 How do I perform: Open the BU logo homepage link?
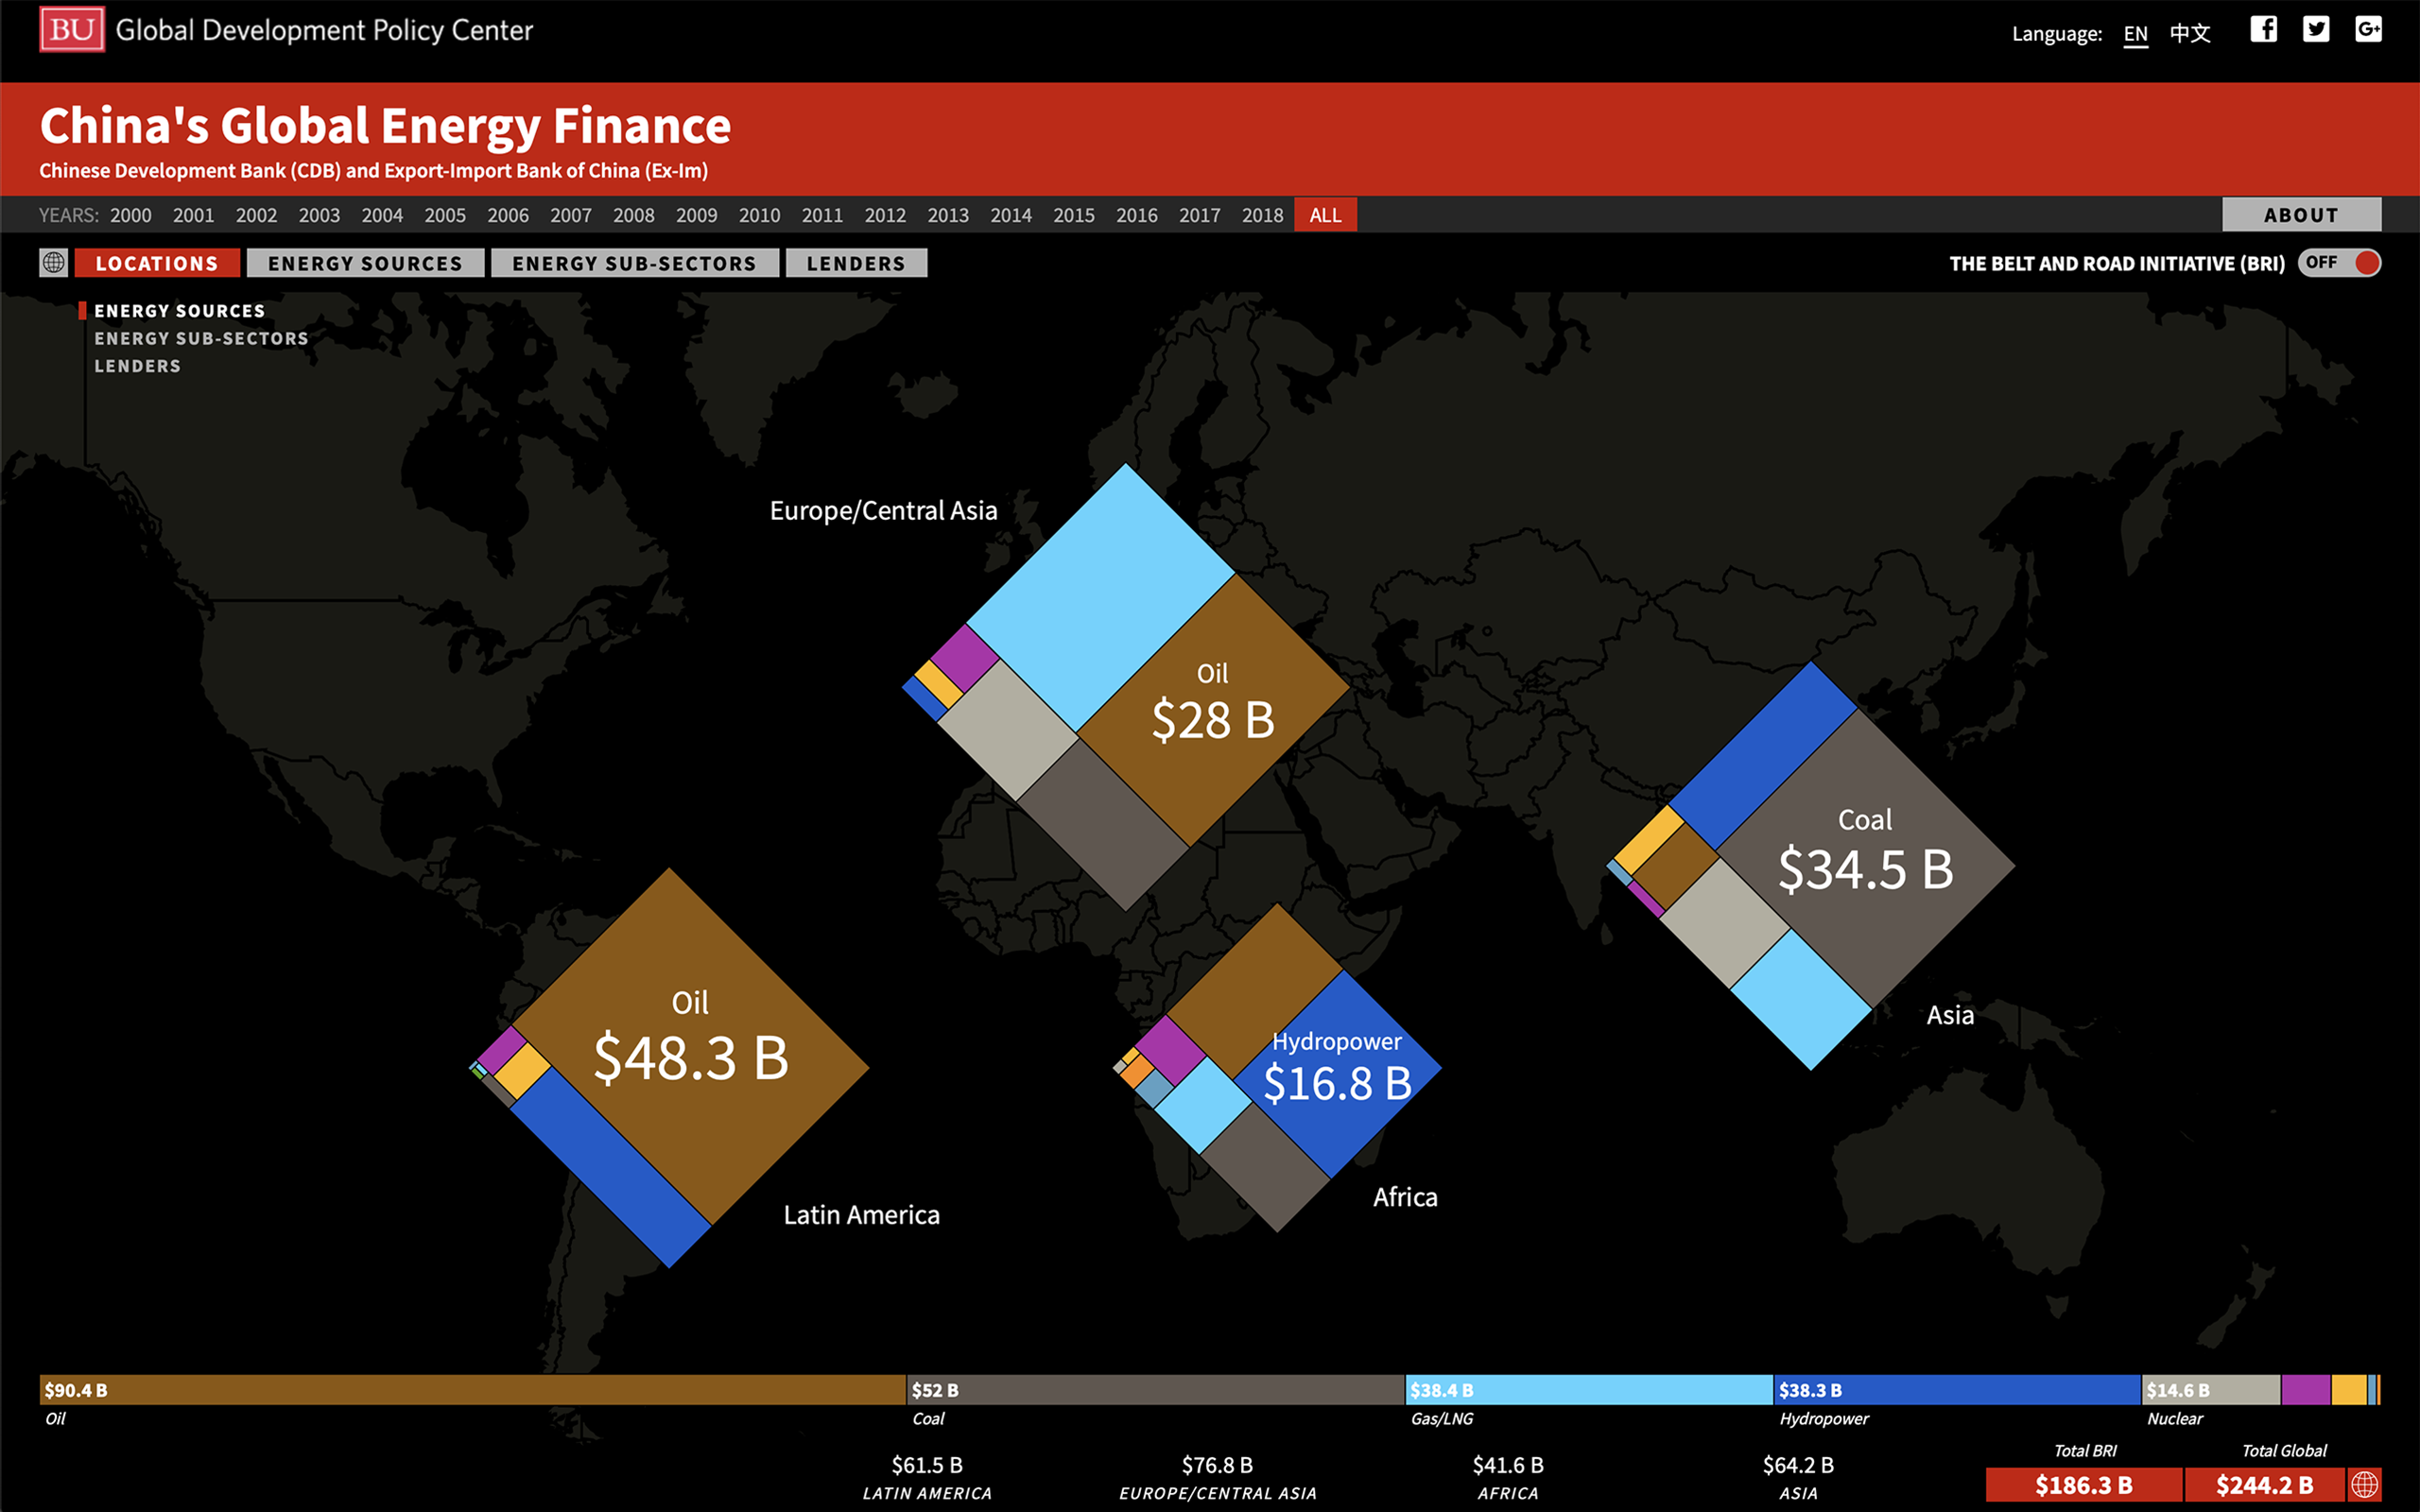(71, 30)
